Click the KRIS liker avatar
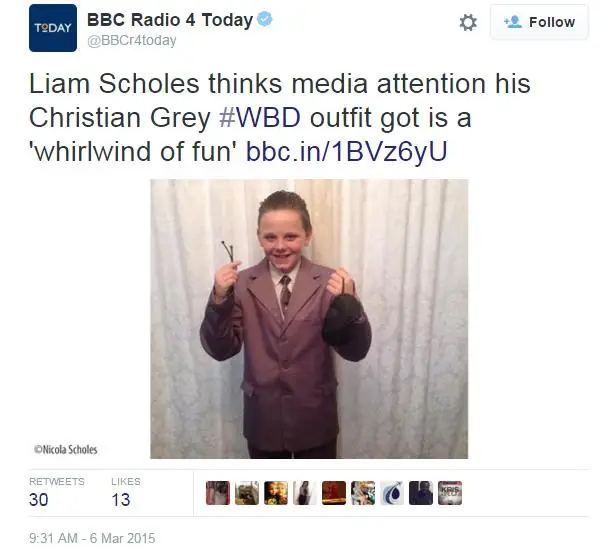Image resolution: width=601 pixels, height=557 pixels. tap(450, 493)
